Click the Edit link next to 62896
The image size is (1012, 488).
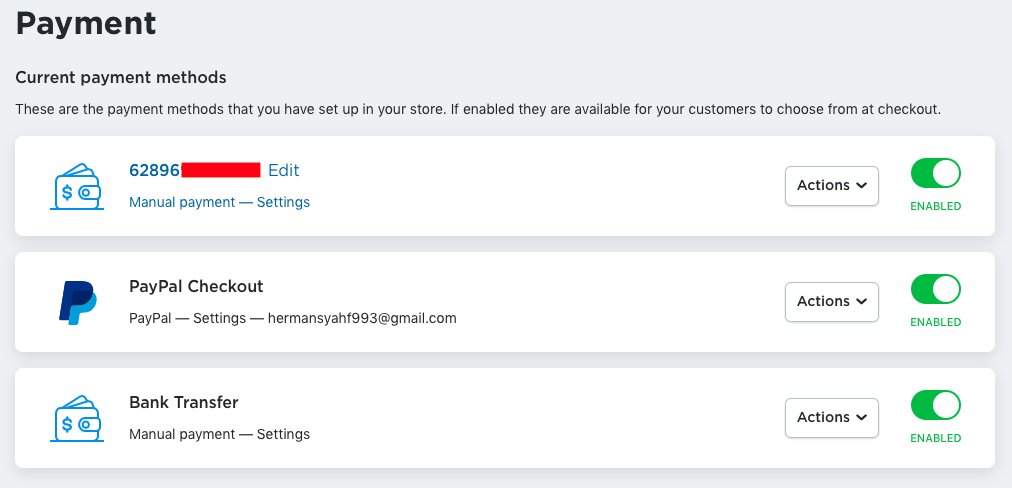(x=283, y=170)
